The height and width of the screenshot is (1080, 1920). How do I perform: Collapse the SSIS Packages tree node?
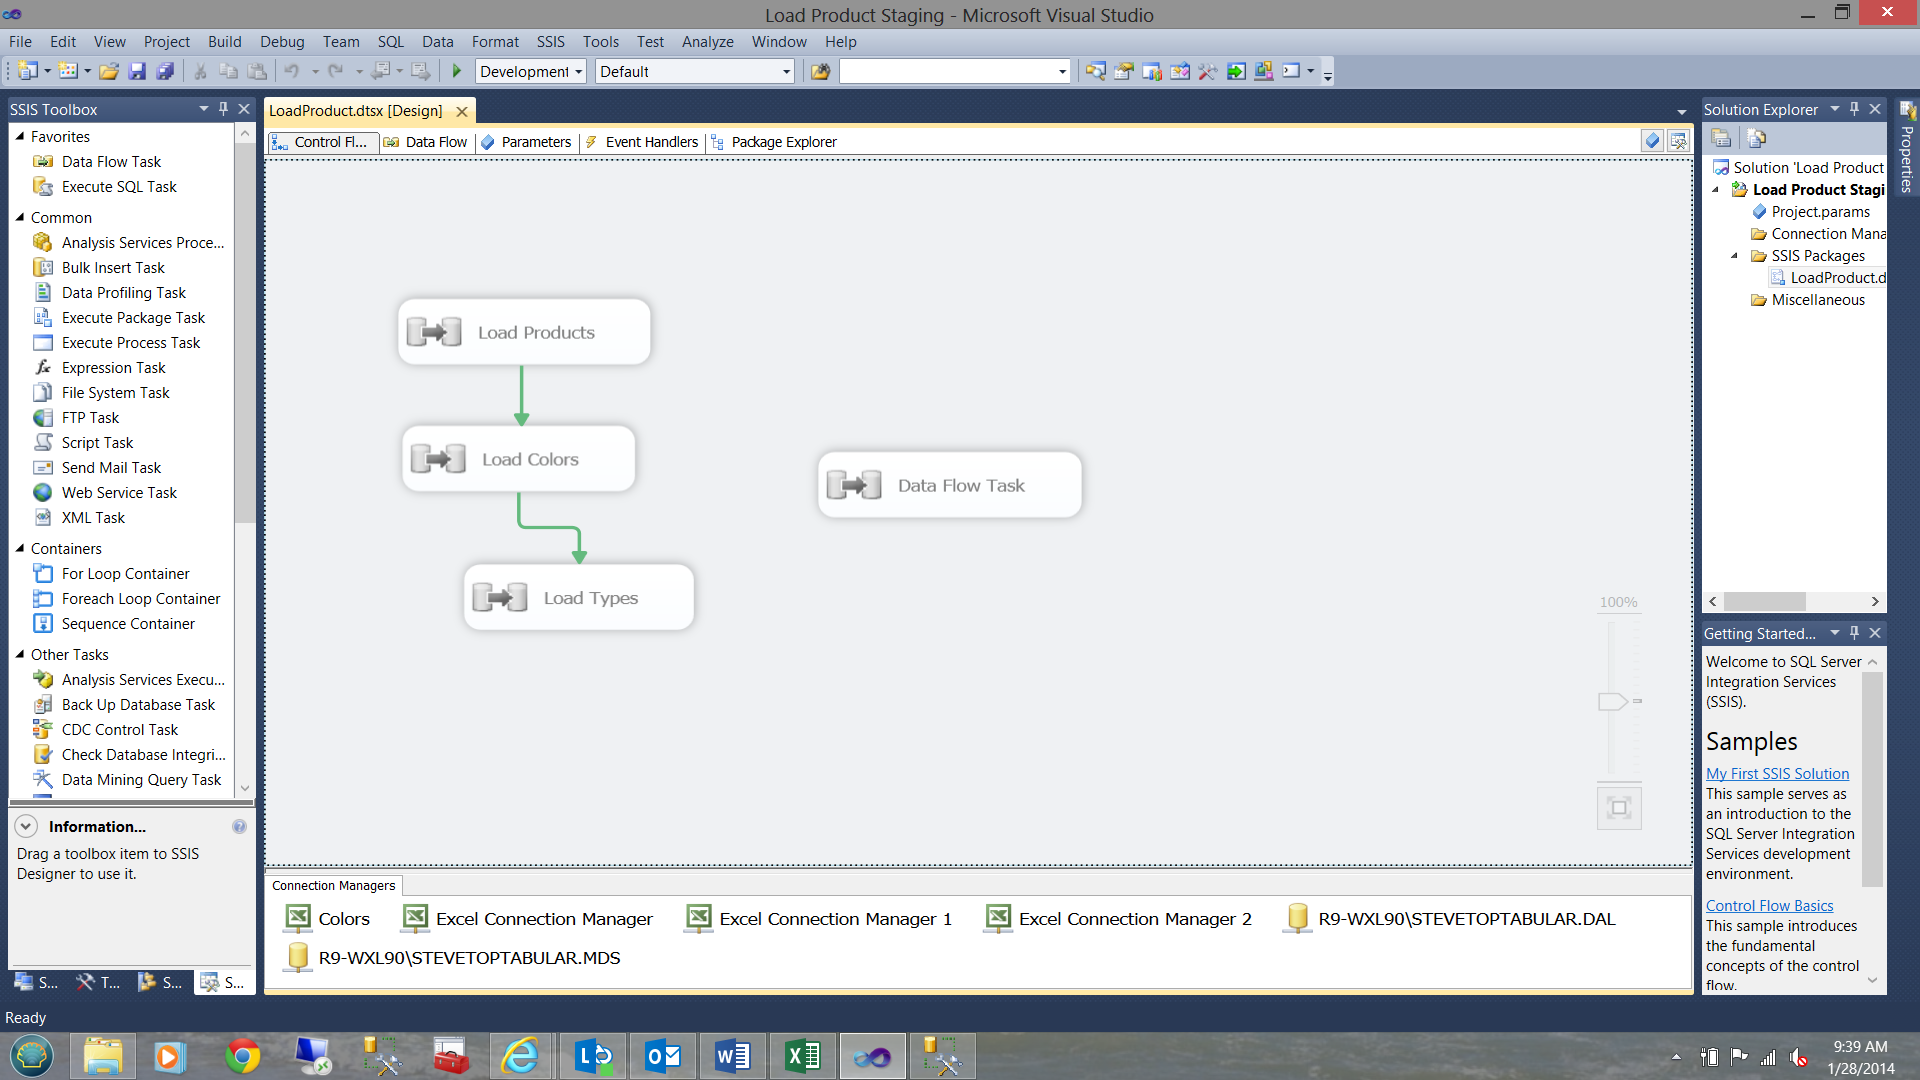pyautogui.click(x=1735, y=256)
